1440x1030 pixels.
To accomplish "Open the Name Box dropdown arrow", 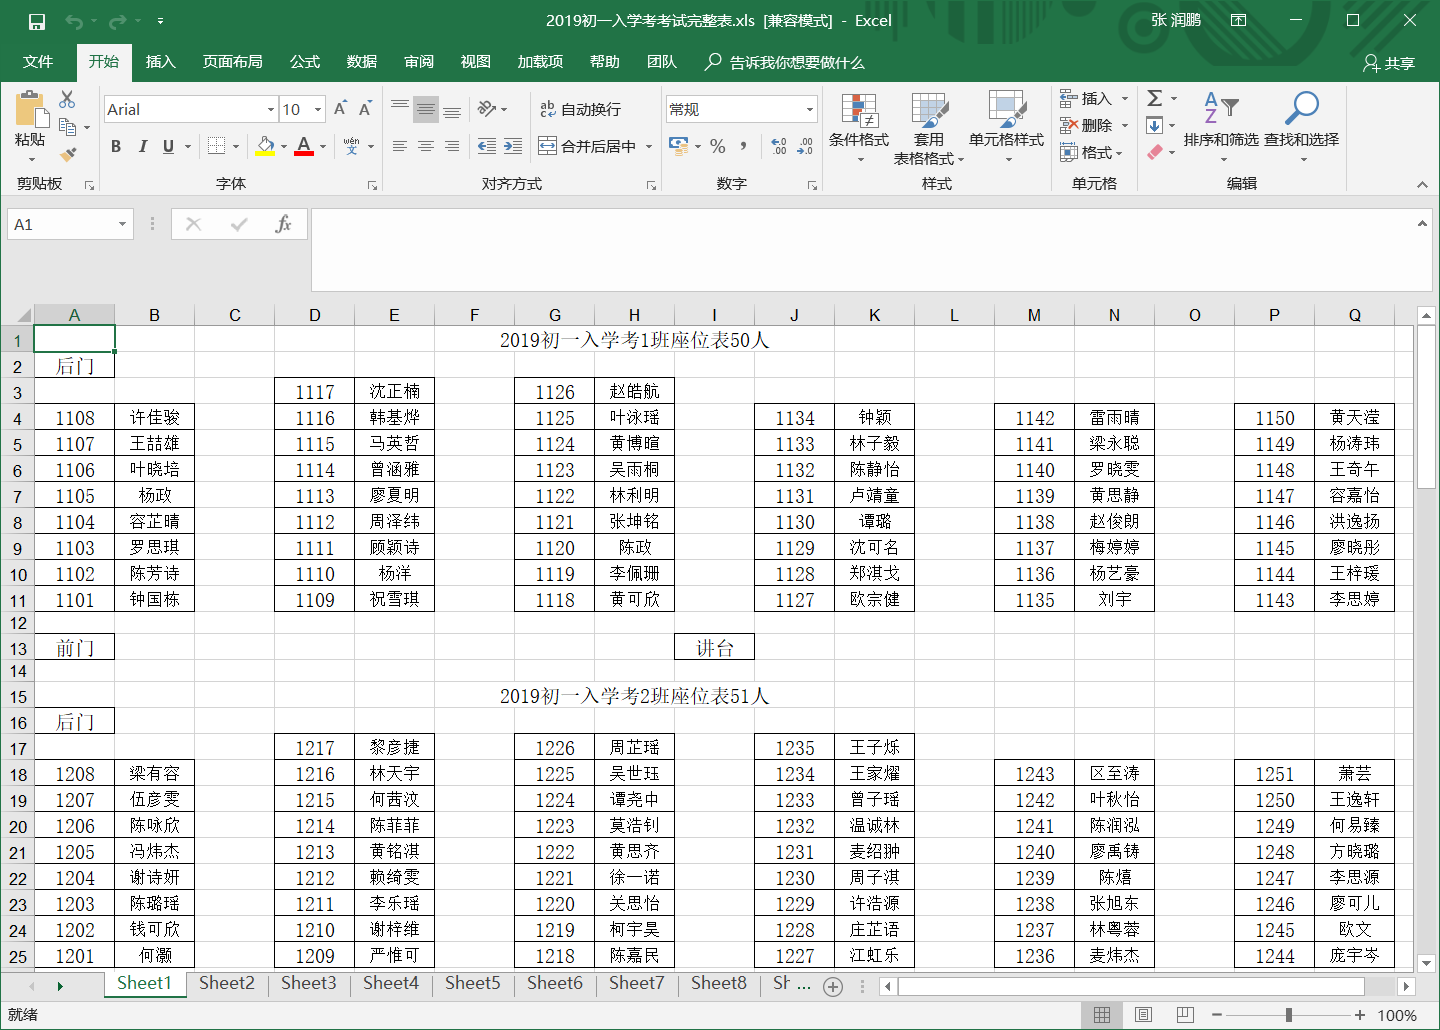I will (x=122, y=224).
